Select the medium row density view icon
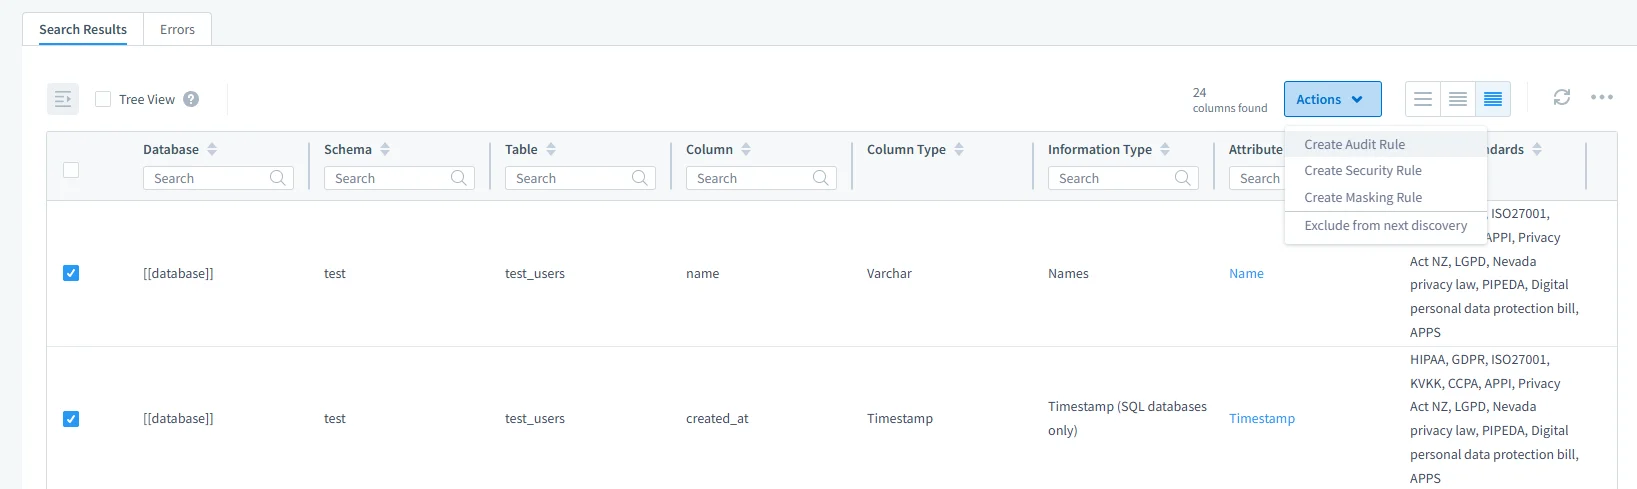 point(1458,99)
